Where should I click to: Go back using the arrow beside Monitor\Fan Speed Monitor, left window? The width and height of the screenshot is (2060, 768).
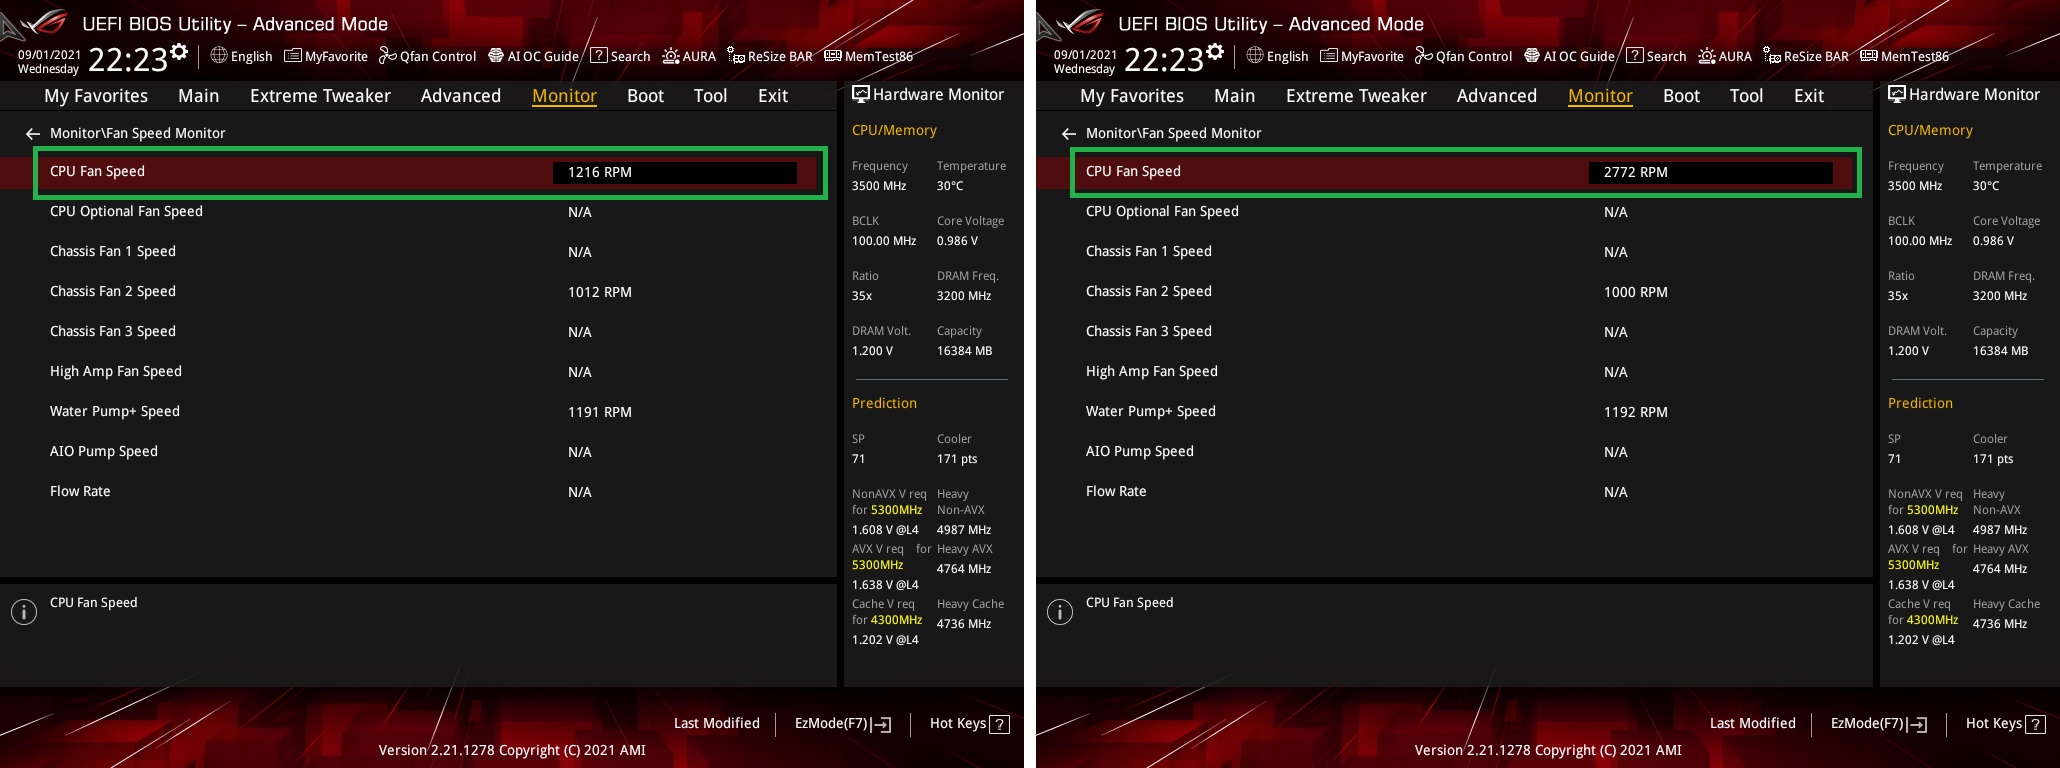click(33, 133)
